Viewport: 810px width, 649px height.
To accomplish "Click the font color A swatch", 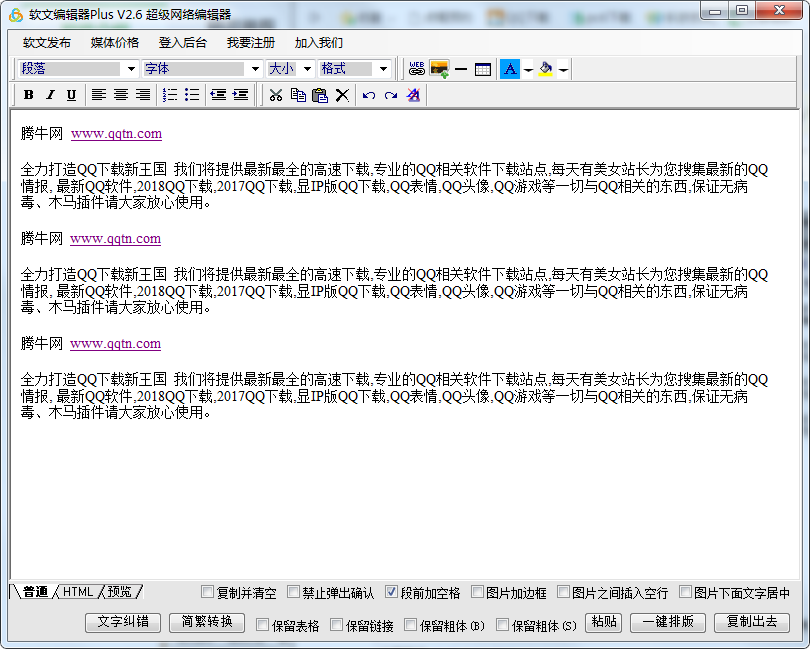I will (510, 69).
